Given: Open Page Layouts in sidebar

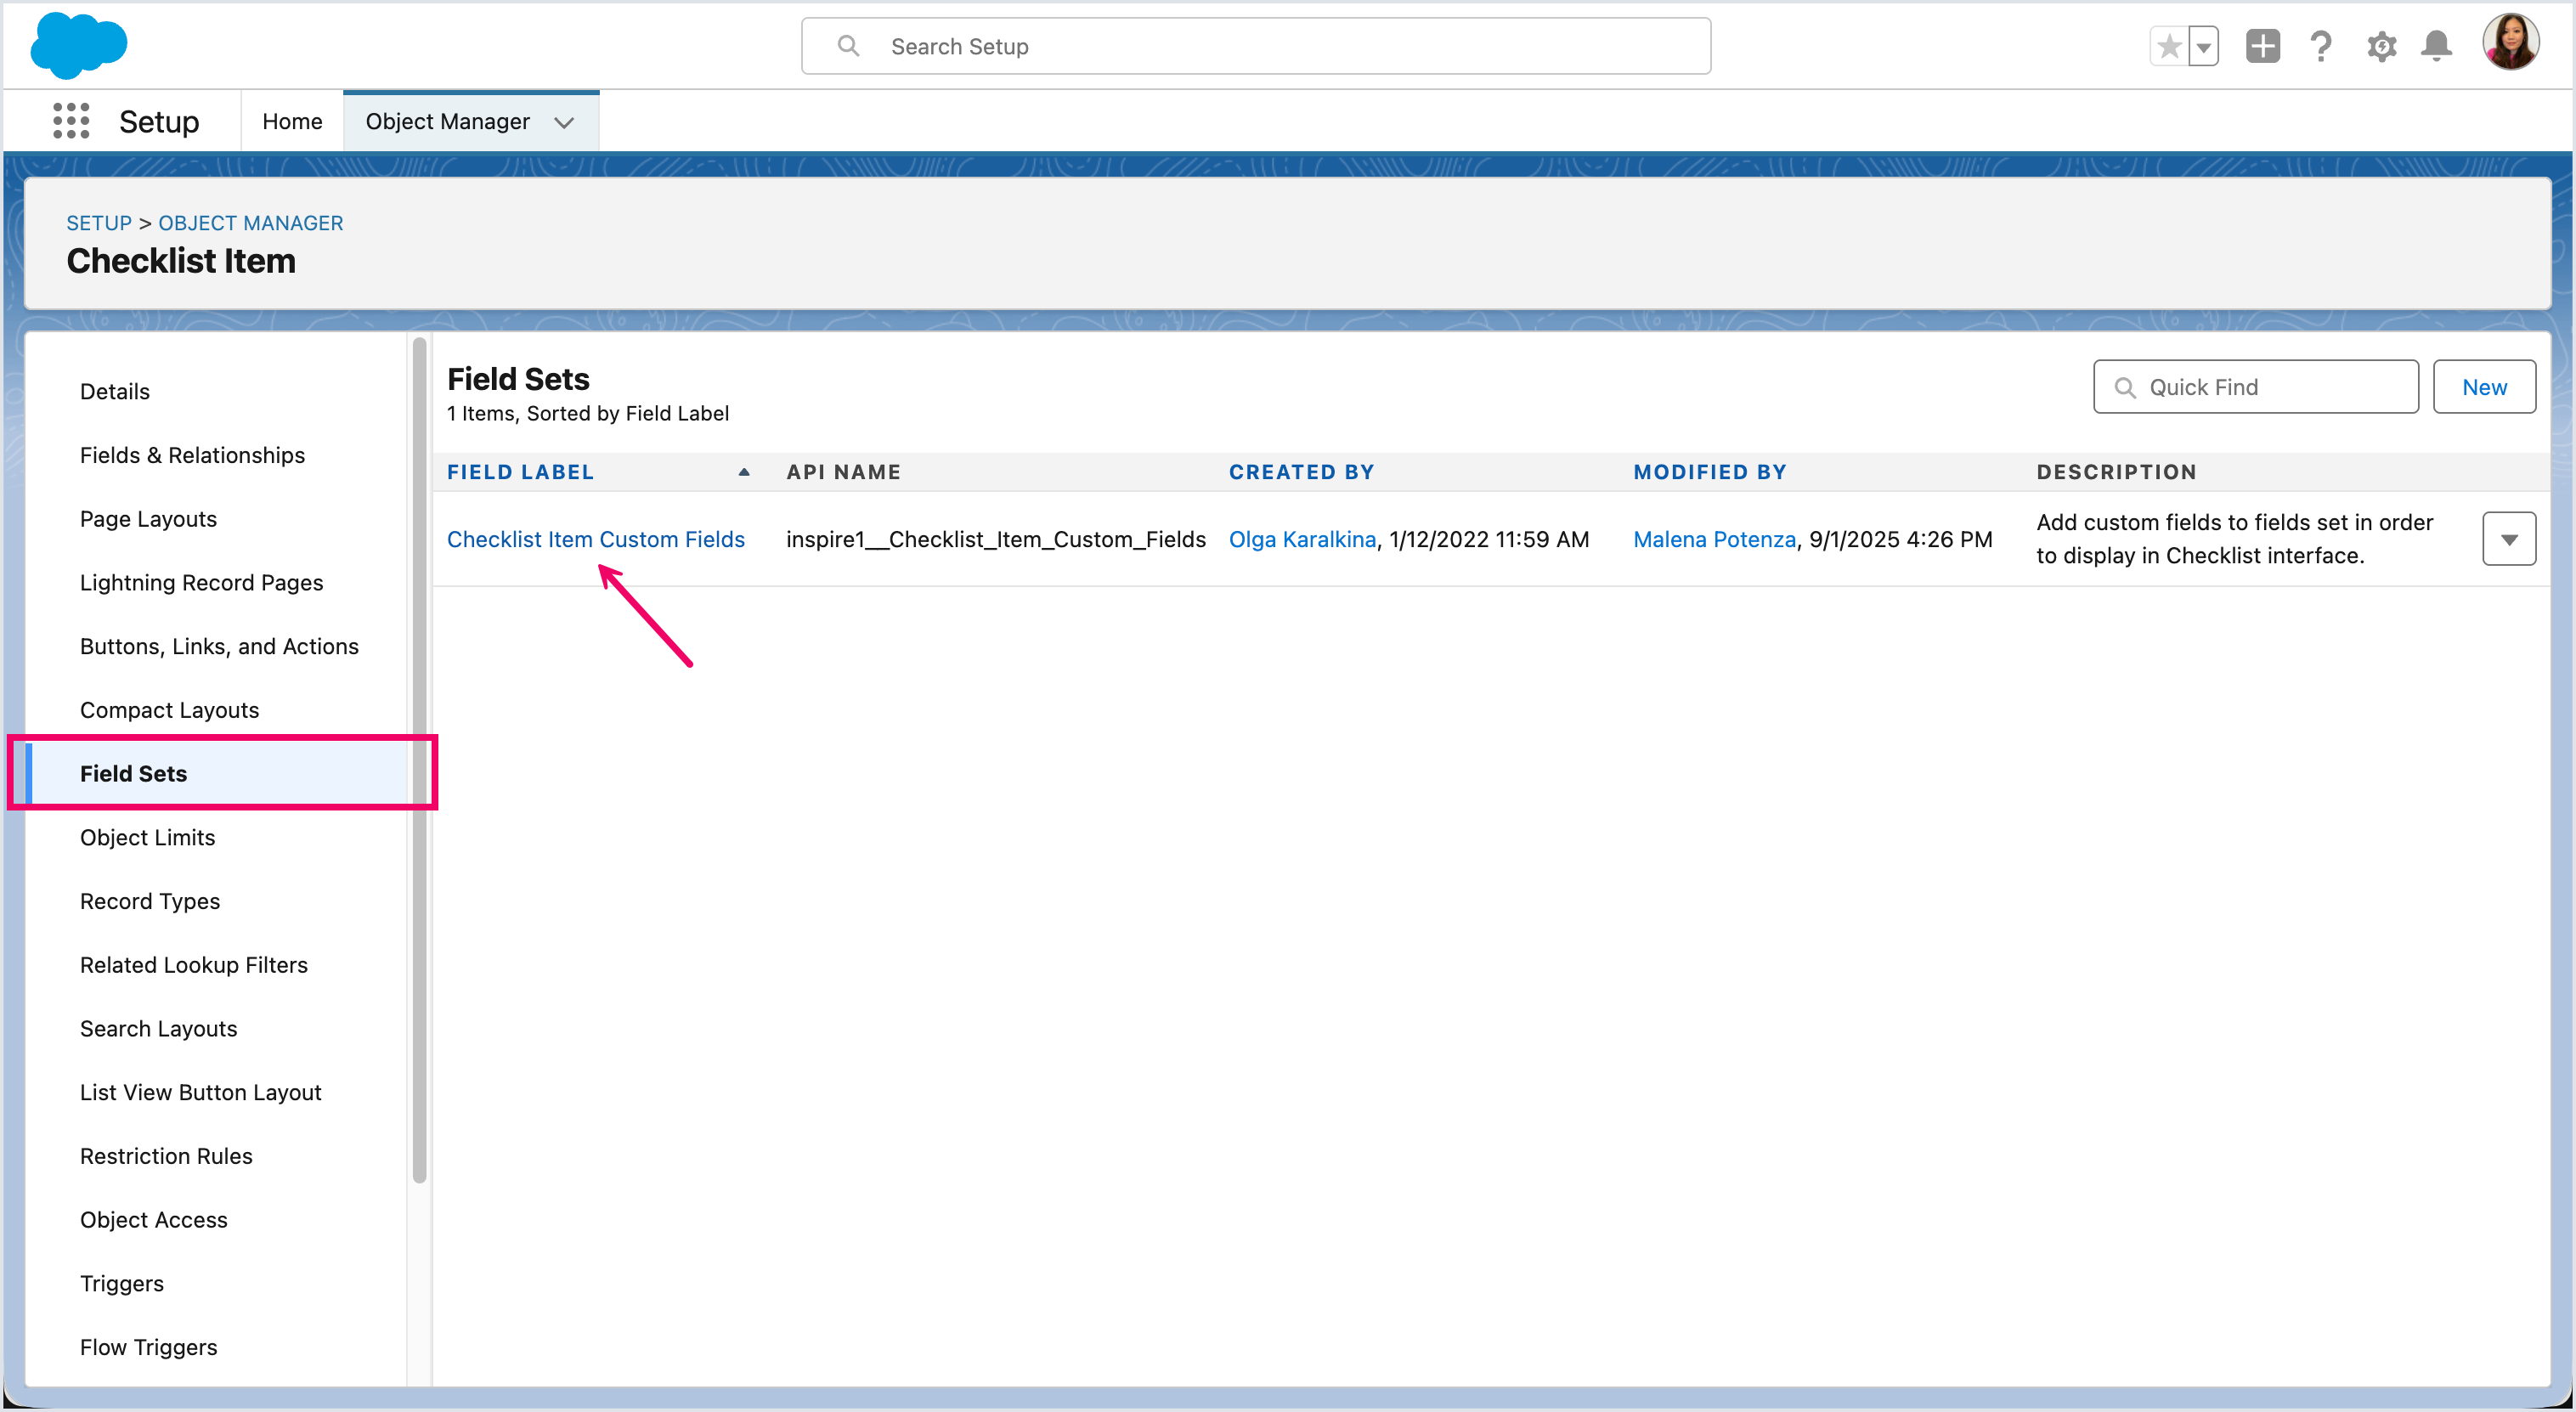Looking at the screenshot, I should (148, 519).
